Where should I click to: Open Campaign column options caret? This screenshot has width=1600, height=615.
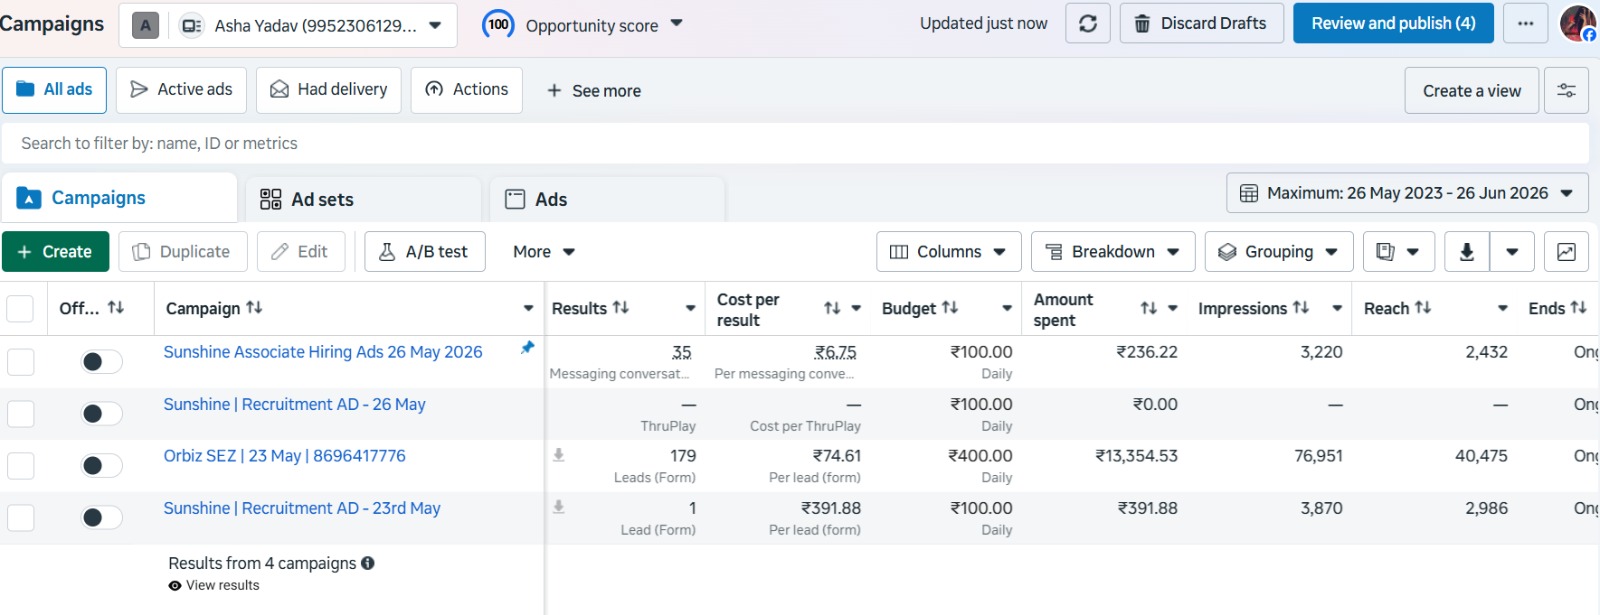point(528,308)
